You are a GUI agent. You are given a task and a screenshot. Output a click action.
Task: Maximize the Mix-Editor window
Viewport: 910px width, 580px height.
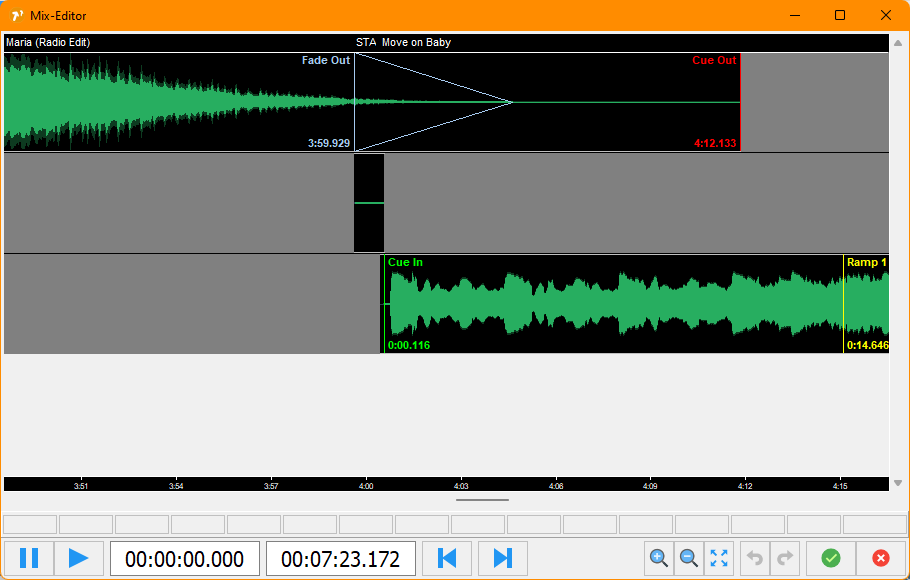pos(840,16)
